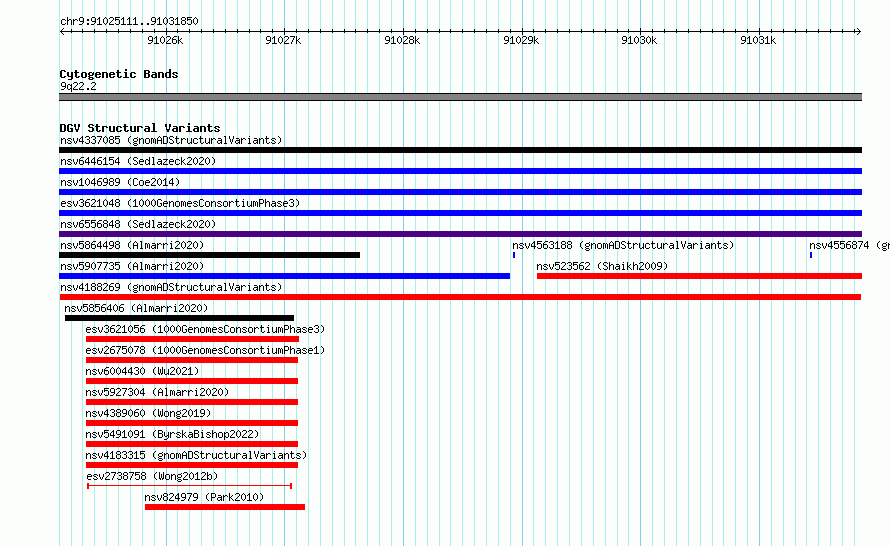Click the red esv2675078 variant bar
Image resolution: width=890 pixels, height=546 pixels.
192,360
